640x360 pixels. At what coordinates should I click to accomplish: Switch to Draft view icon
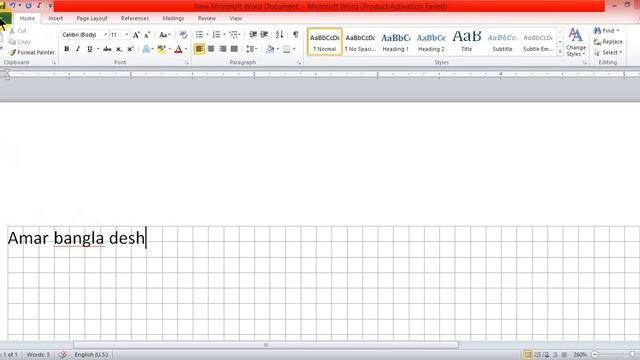pos(564,355)
